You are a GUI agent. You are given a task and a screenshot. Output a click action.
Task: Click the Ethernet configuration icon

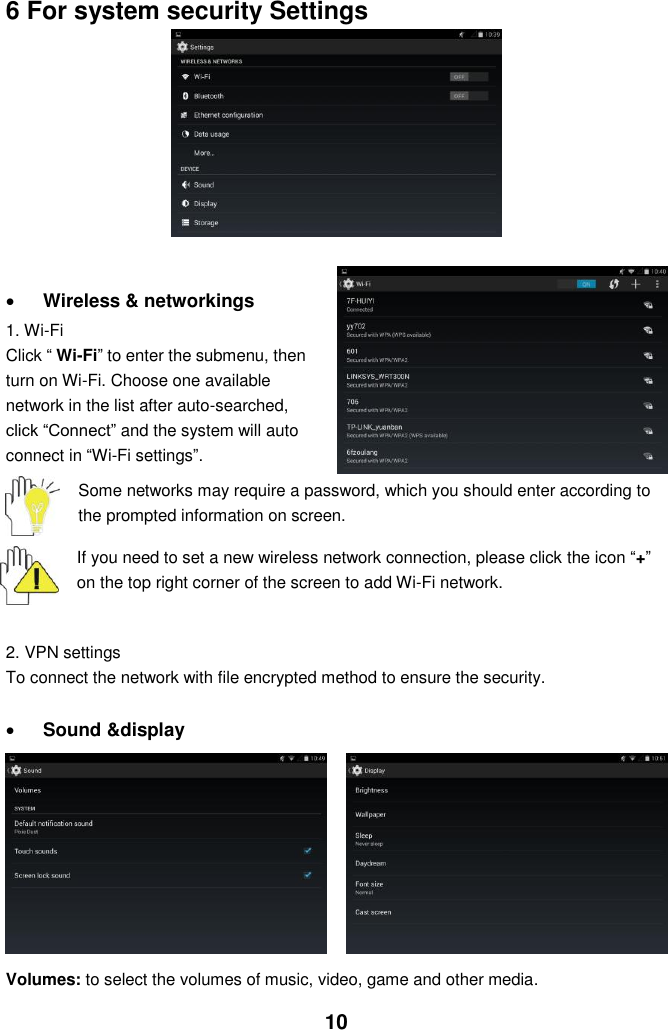point(185,115)
